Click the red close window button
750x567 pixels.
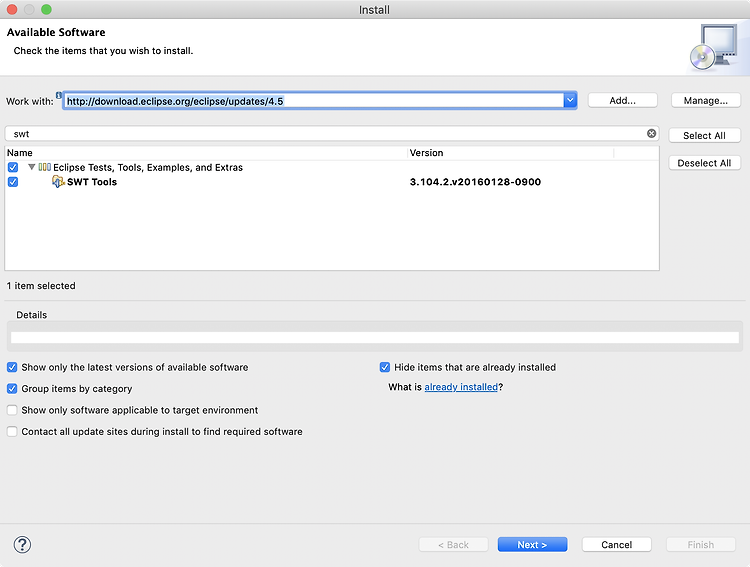(x=12, y=9)
